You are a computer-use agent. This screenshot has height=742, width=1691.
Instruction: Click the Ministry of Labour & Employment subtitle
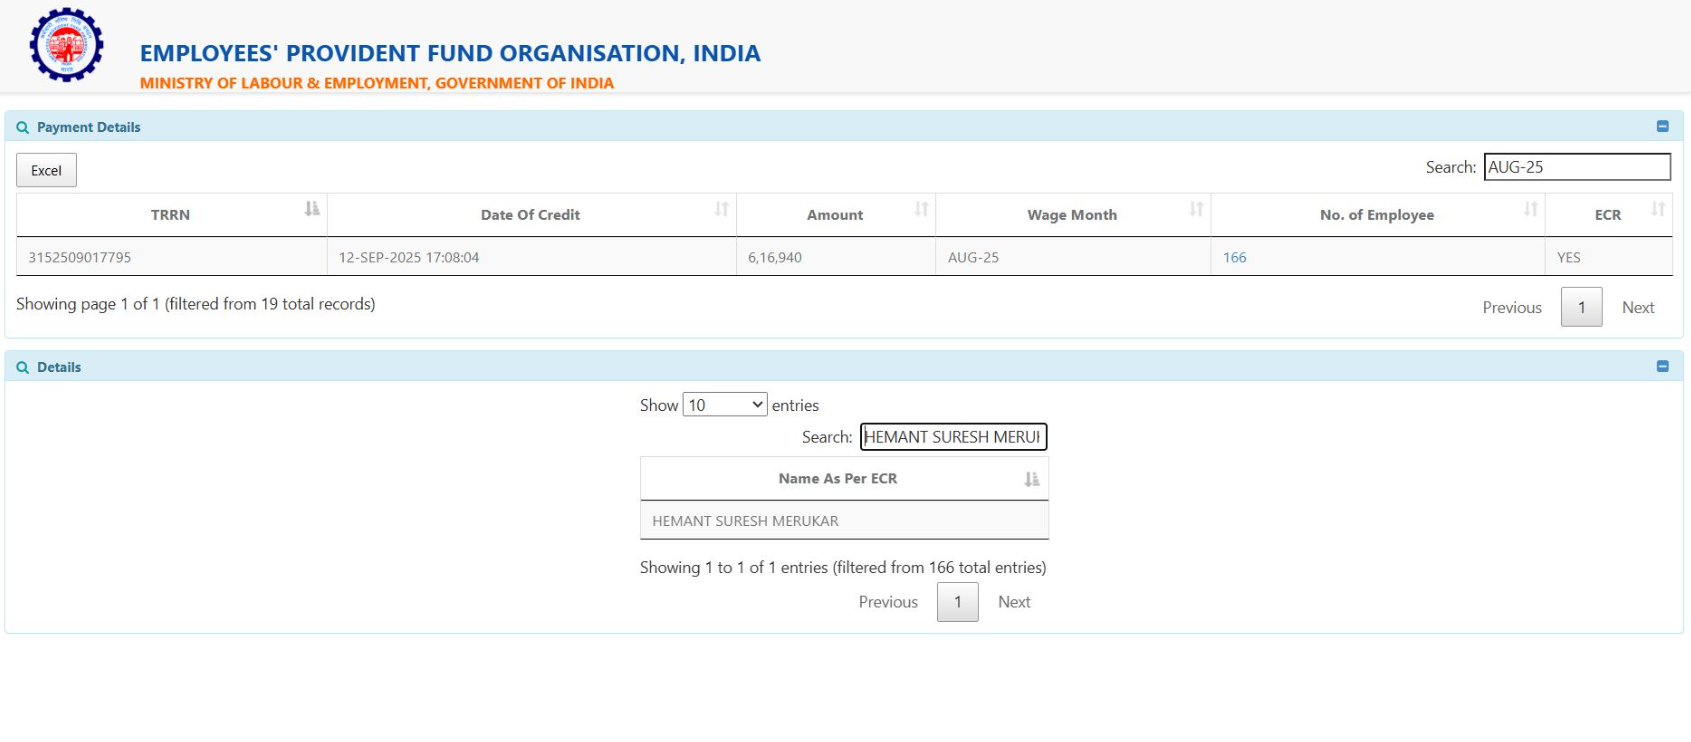(377, 83)
